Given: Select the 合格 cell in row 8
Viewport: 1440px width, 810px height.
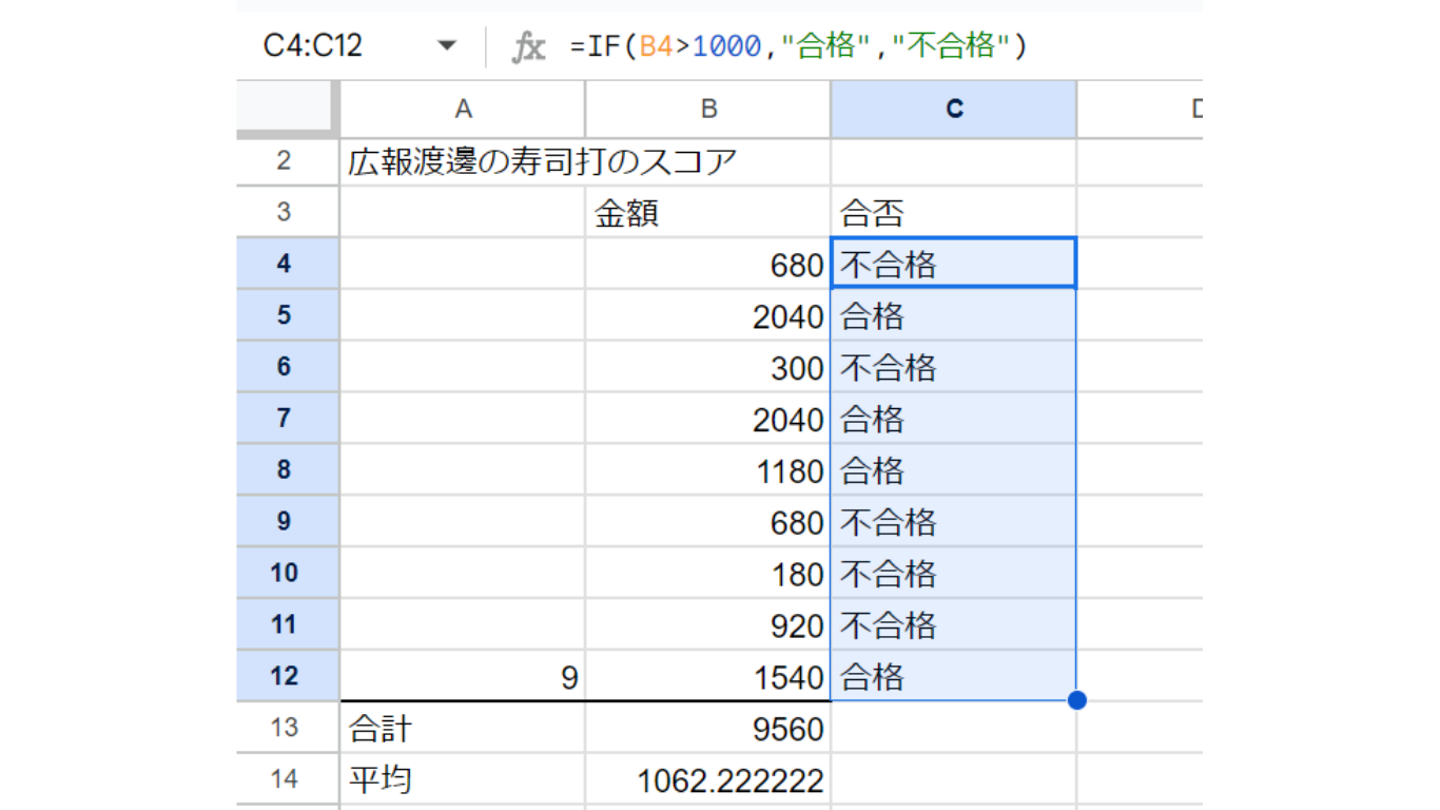Looking at the screenshot, I should (954, 470).
